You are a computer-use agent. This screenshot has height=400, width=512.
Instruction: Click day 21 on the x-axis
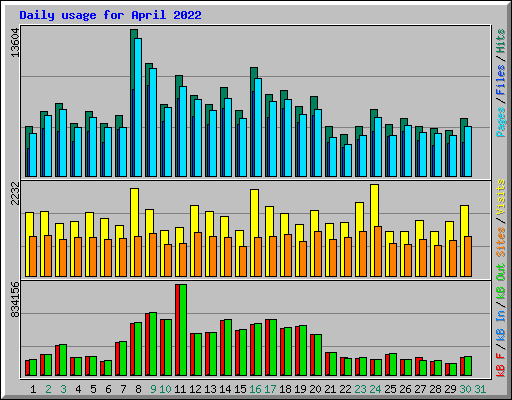coord(330,389)
